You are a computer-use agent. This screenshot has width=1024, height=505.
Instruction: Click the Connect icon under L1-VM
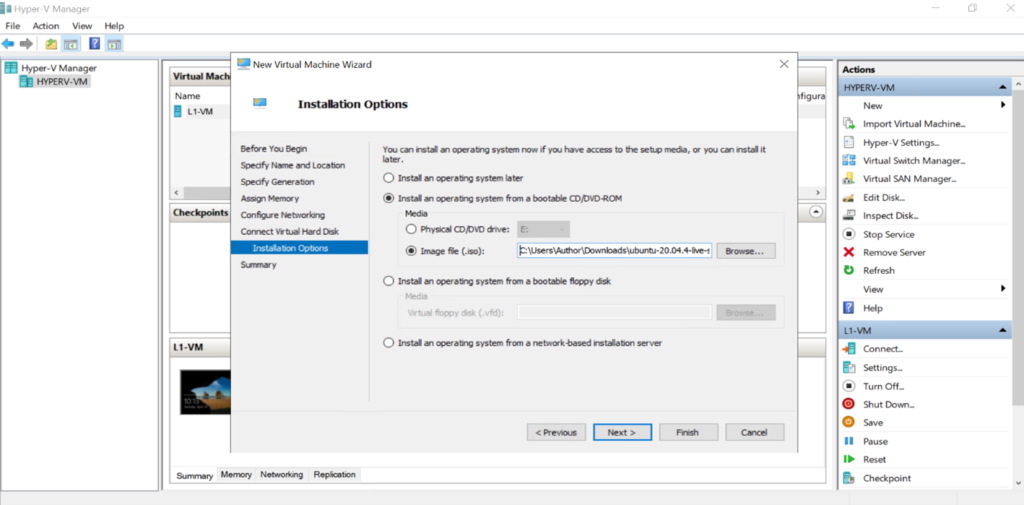pyautogui.click(x=849, y=349)
